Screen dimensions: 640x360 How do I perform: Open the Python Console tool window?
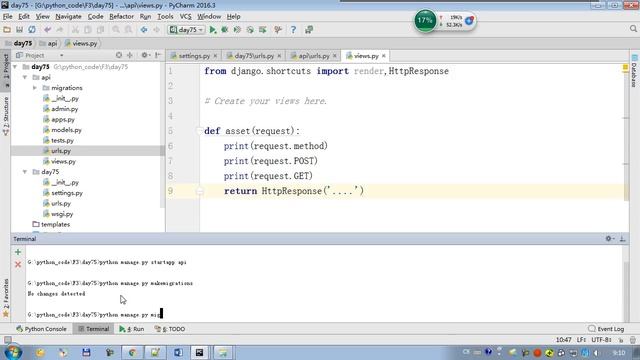[41, 329]
